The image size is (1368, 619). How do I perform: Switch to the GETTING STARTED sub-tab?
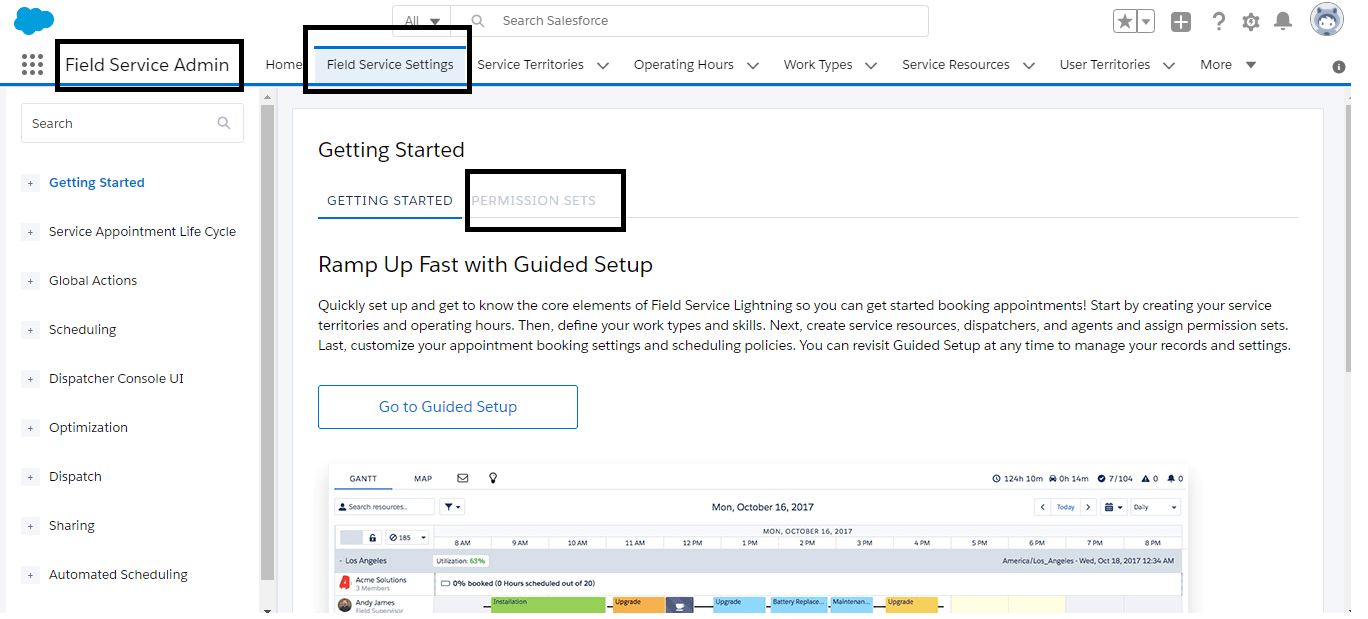point(390,200)
